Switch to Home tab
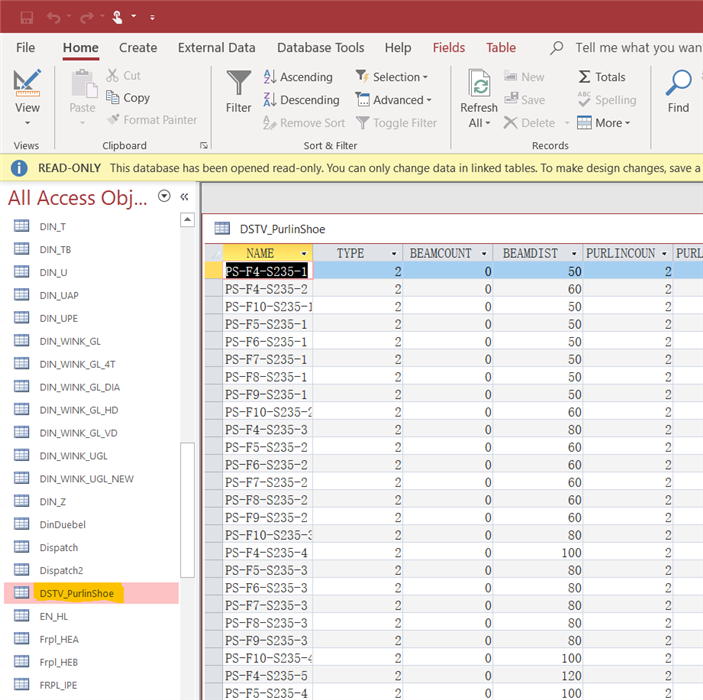703x700 pixels. click(x=81, y=48)
